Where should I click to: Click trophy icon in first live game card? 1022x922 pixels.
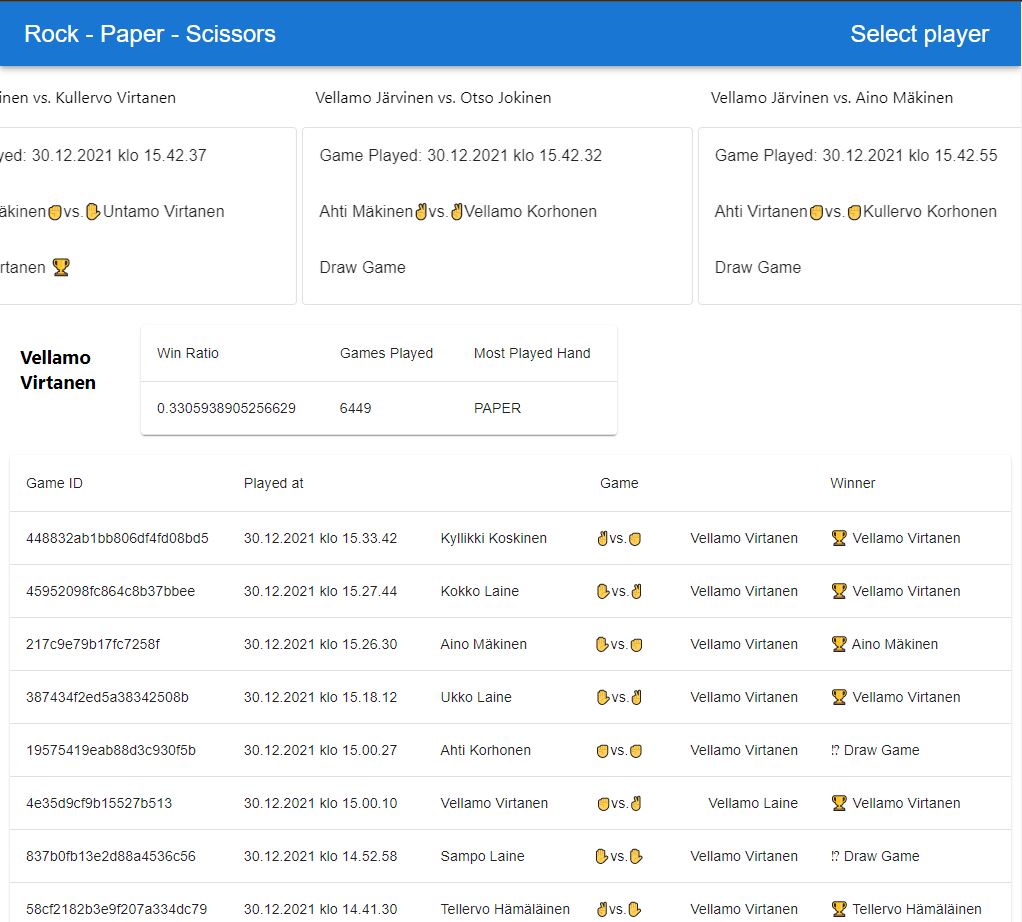(61, 267)
